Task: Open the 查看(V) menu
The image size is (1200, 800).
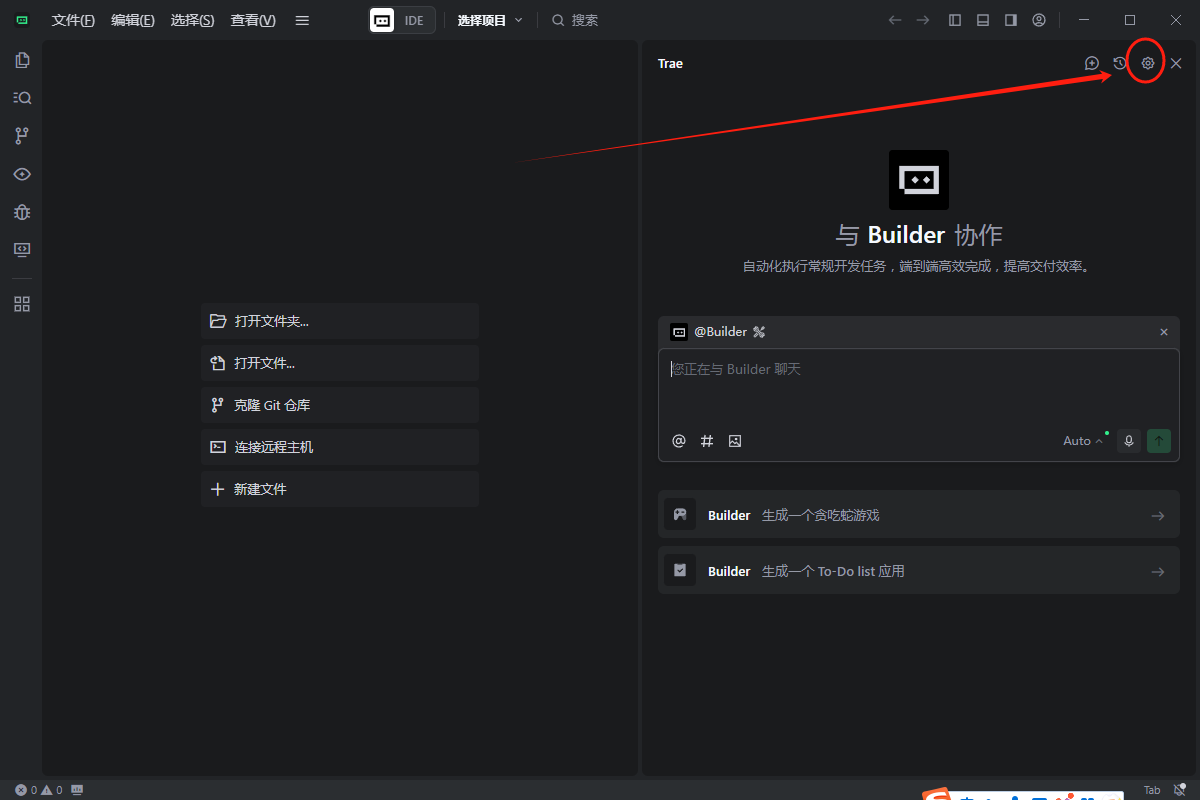Action: pyautogui.click(x=253, y=20)
